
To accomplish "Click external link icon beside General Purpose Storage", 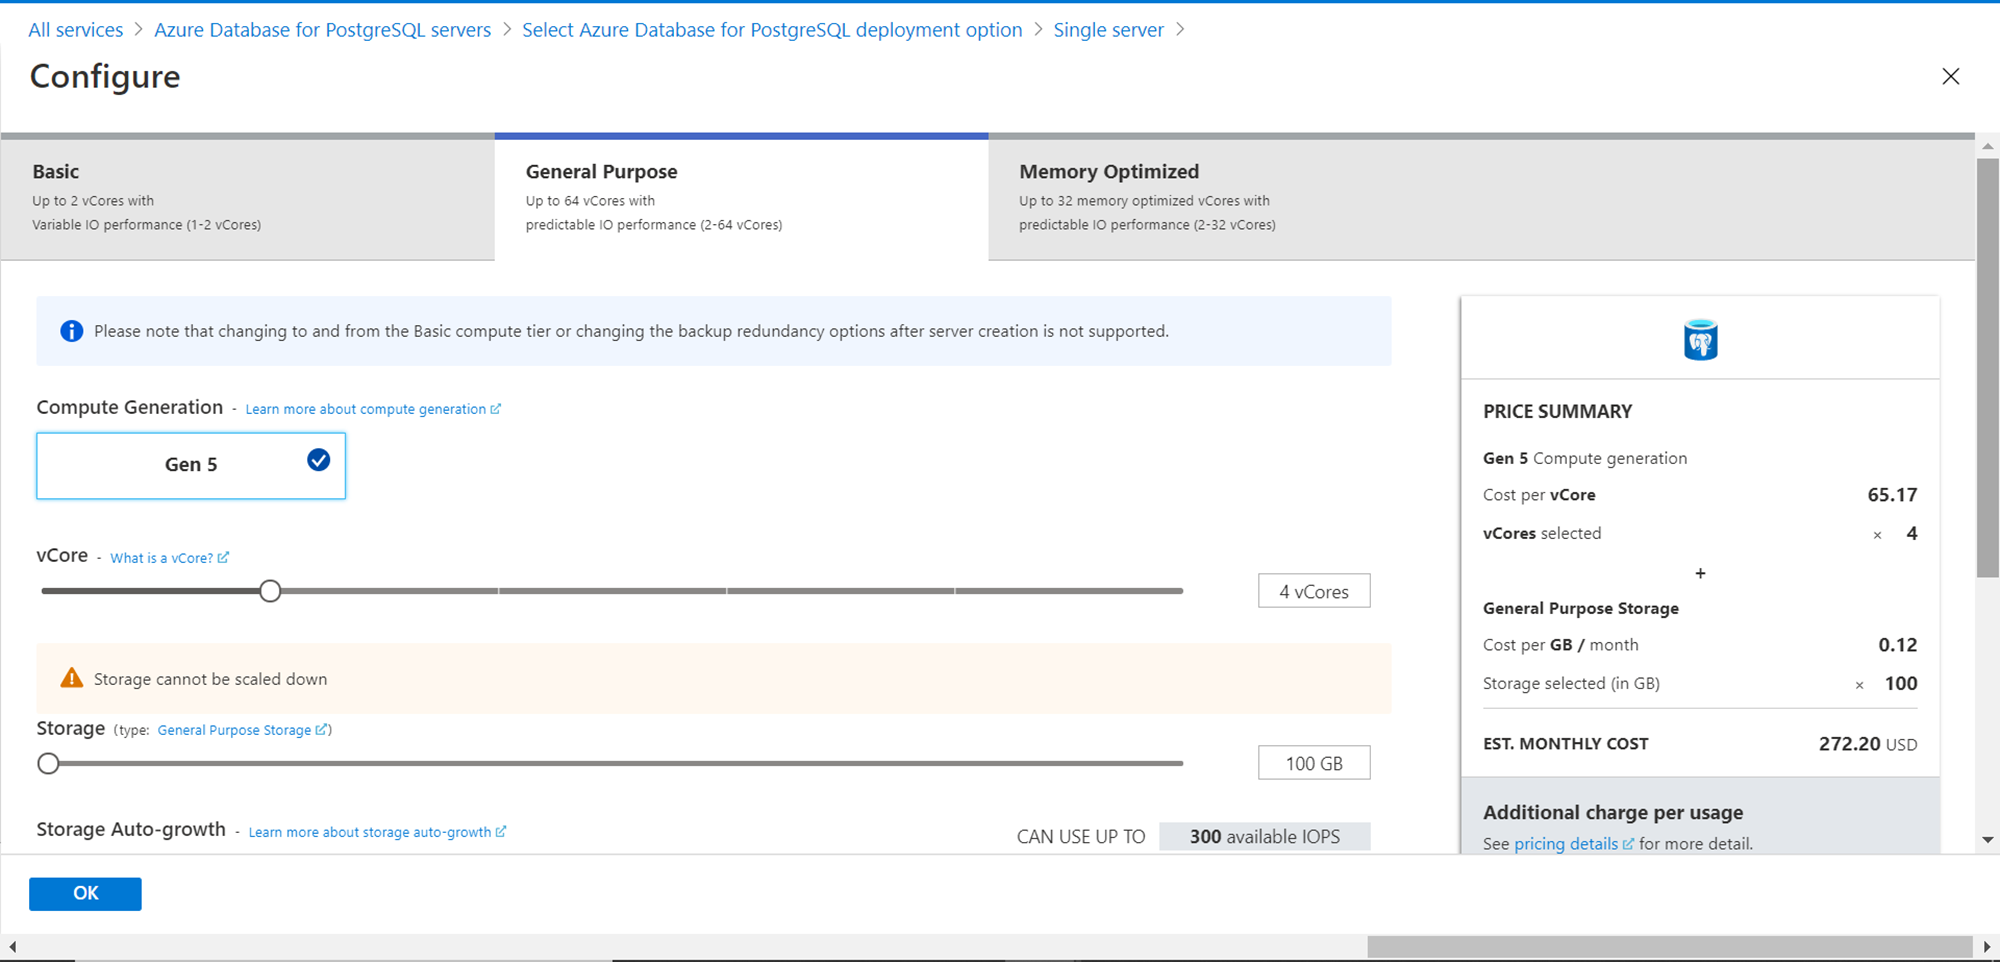I will (x=321, y=730).
